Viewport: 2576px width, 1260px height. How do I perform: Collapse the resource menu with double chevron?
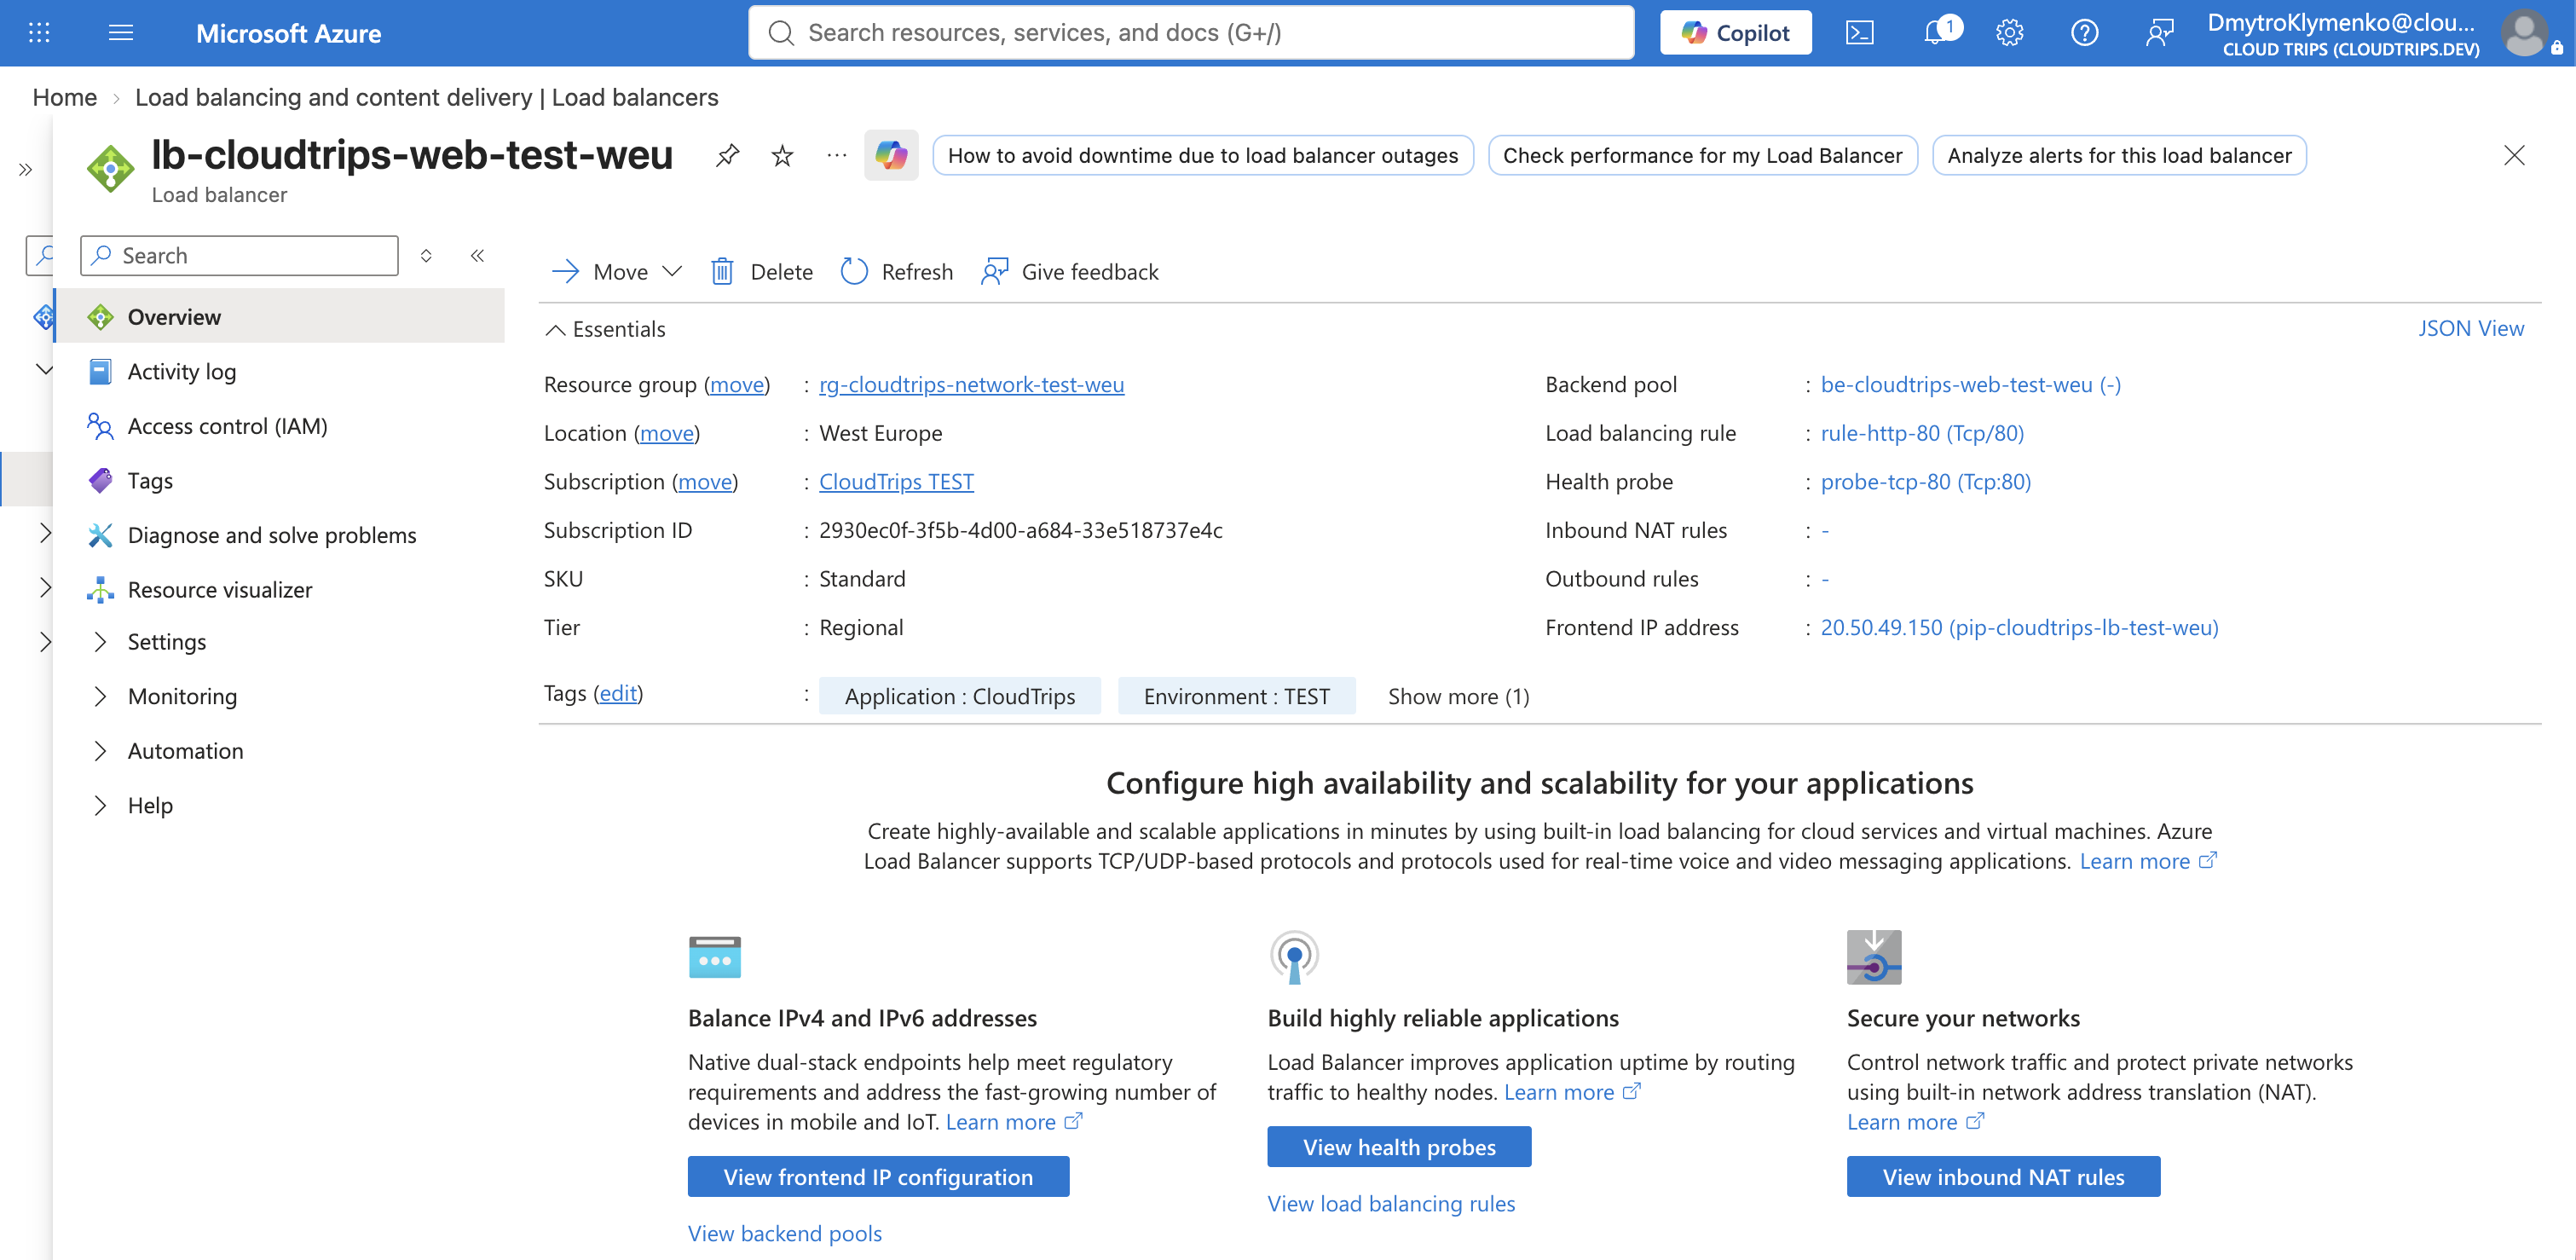pyautogui.click(x=478, y=256)
